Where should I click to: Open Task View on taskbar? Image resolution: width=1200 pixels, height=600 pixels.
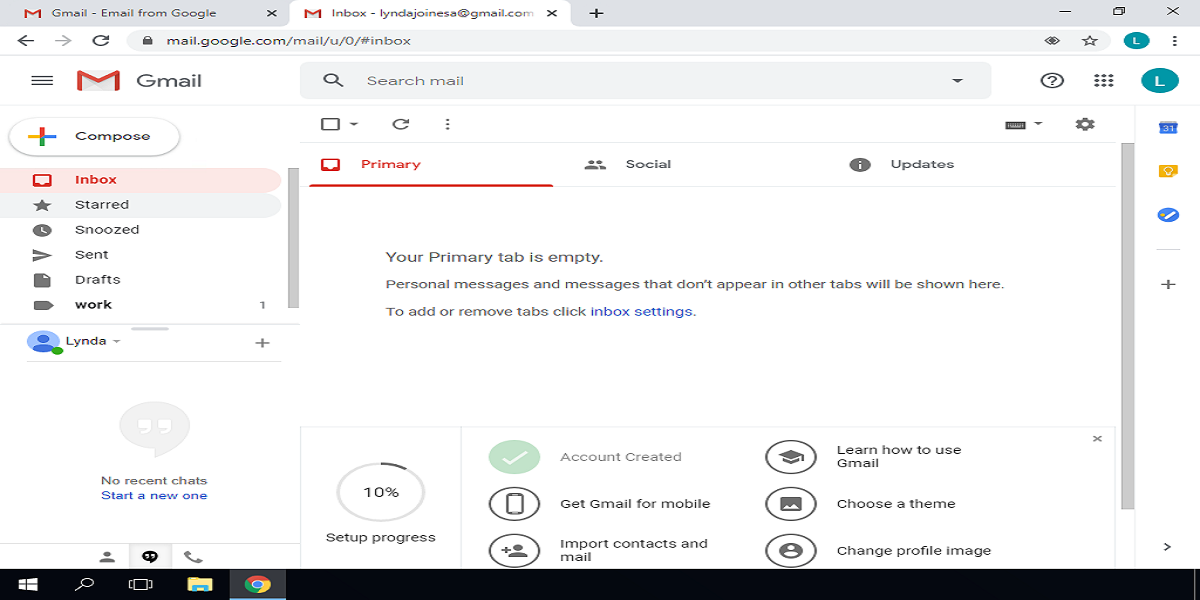point(142,585)
